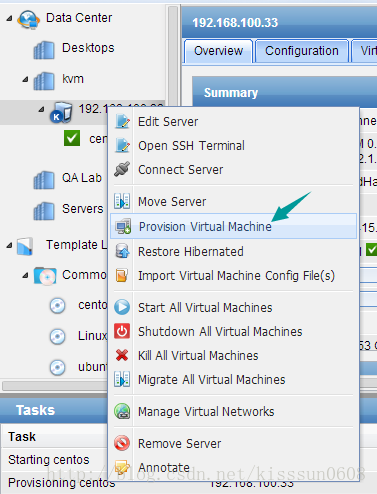This screenshot has height=494, width=377.
Task: Click the 'Starting centos' task row
Action: point(54,460)
